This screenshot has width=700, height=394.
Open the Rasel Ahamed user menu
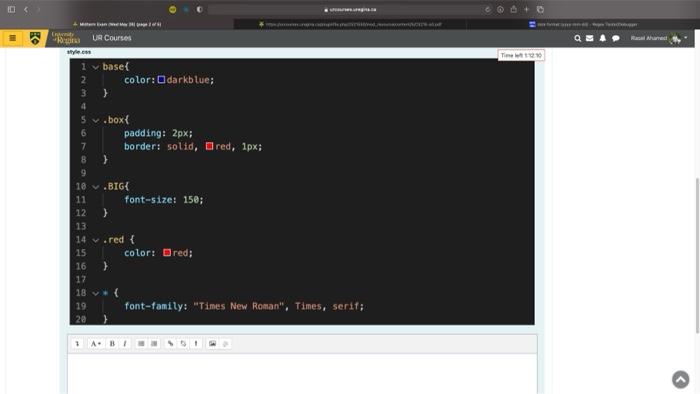[659, 38]
